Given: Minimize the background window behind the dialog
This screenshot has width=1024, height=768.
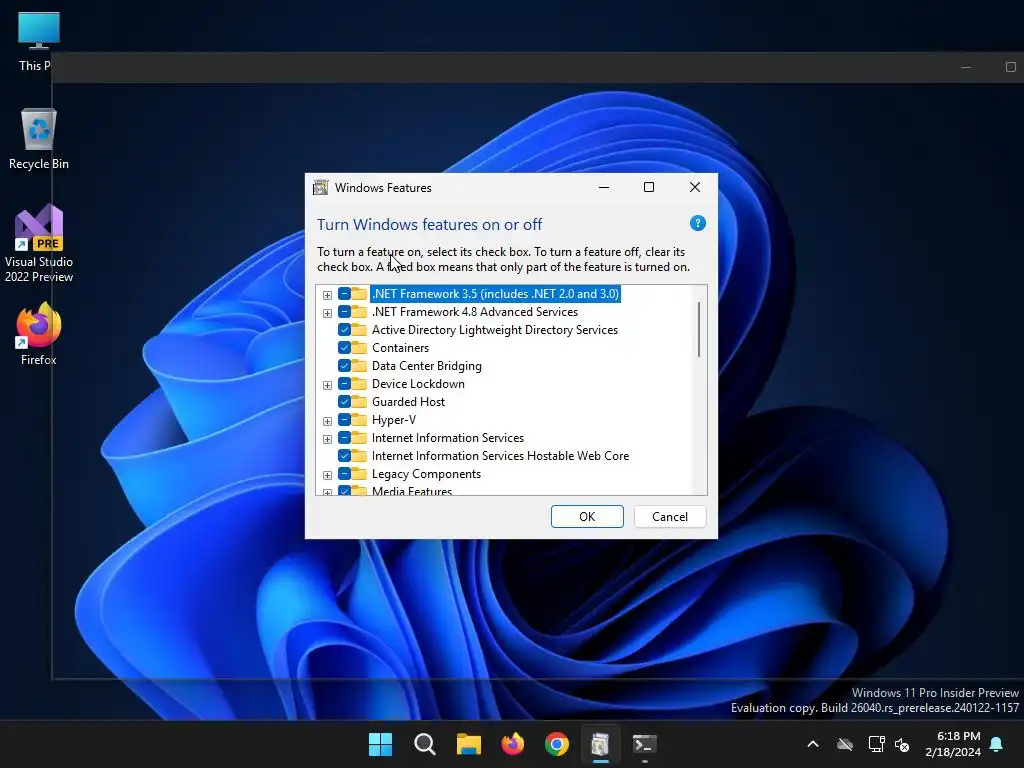Looking at the screenshot, I should 966,67.
